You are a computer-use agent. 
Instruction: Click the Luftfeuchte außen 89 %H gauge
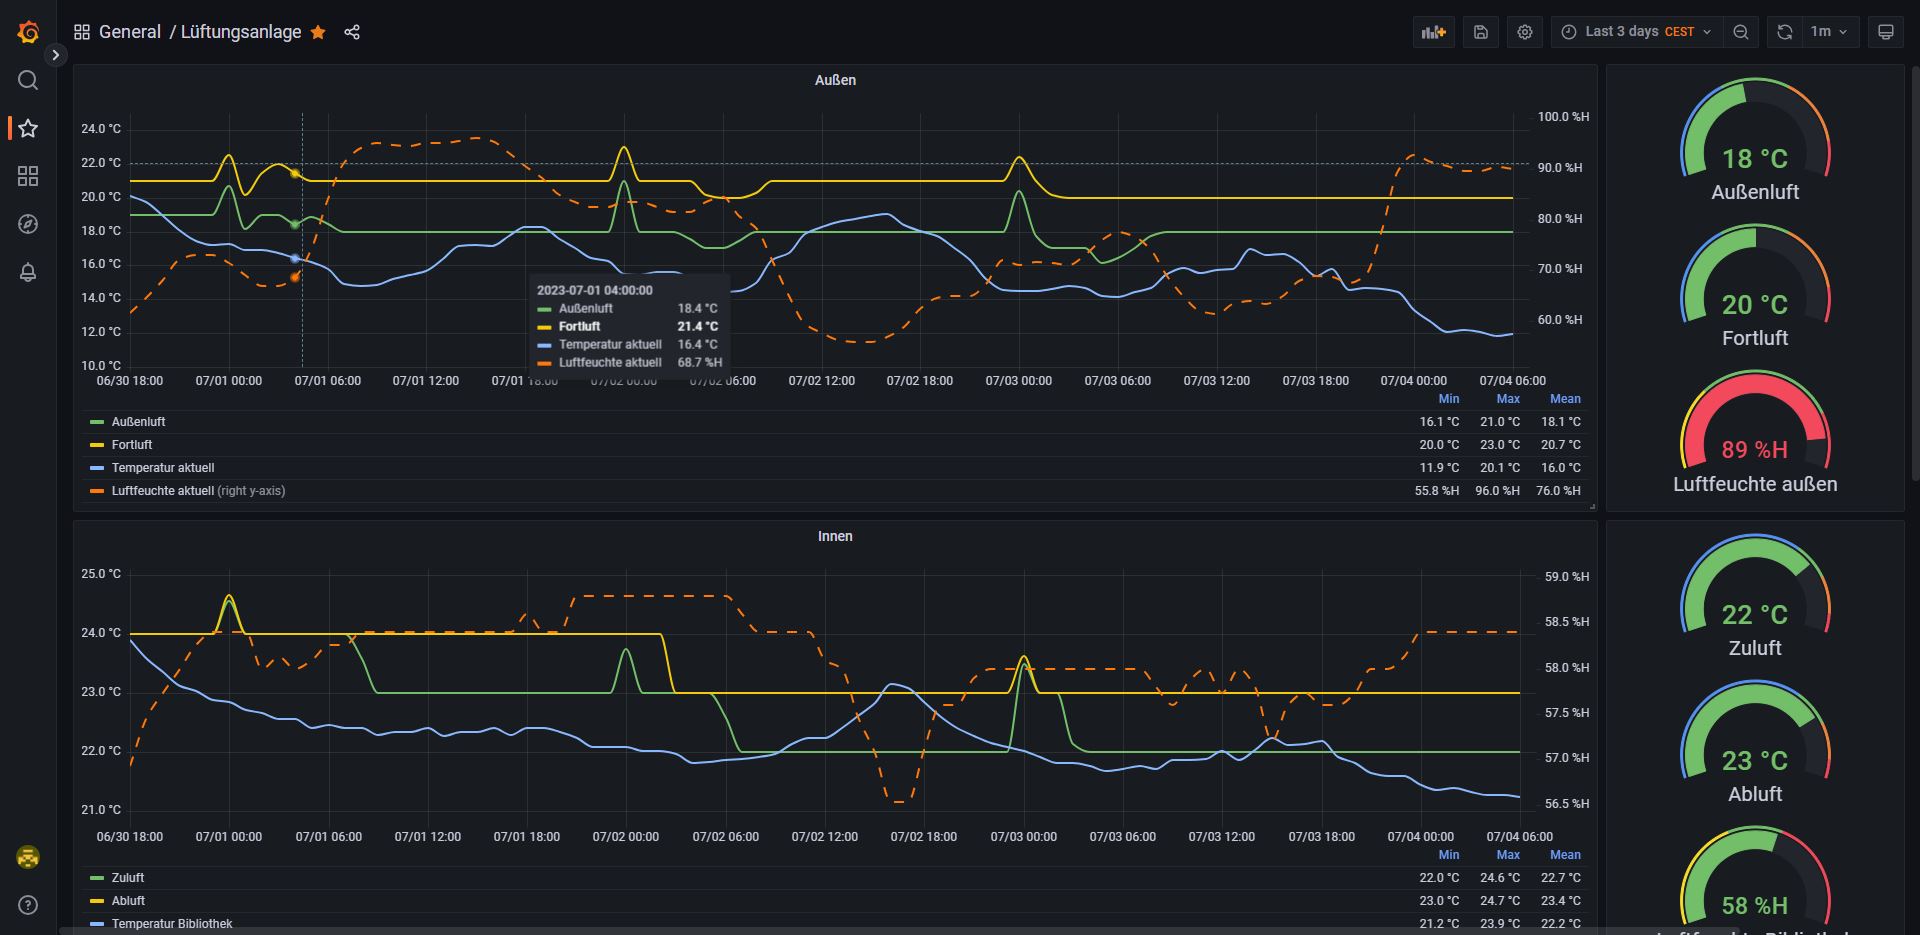click(x=1755, y=432)
